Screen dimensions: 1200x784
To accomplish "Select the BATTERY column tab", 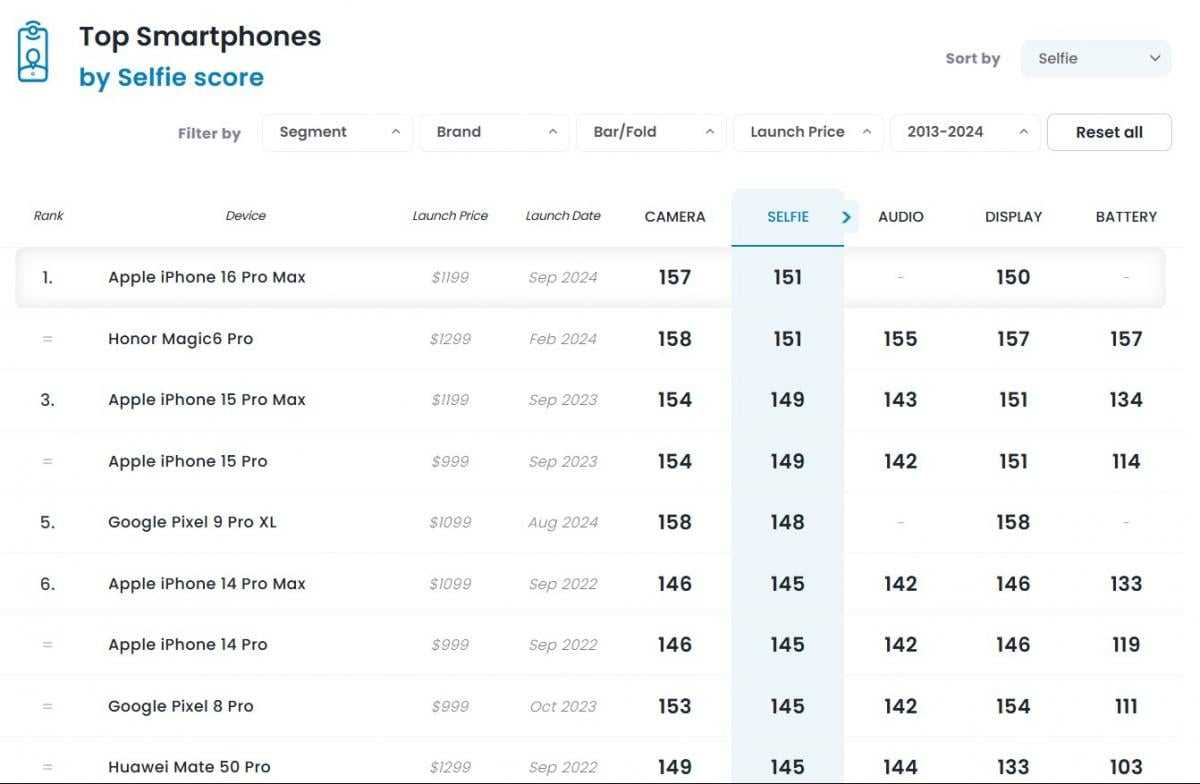I will (1126, 216).
